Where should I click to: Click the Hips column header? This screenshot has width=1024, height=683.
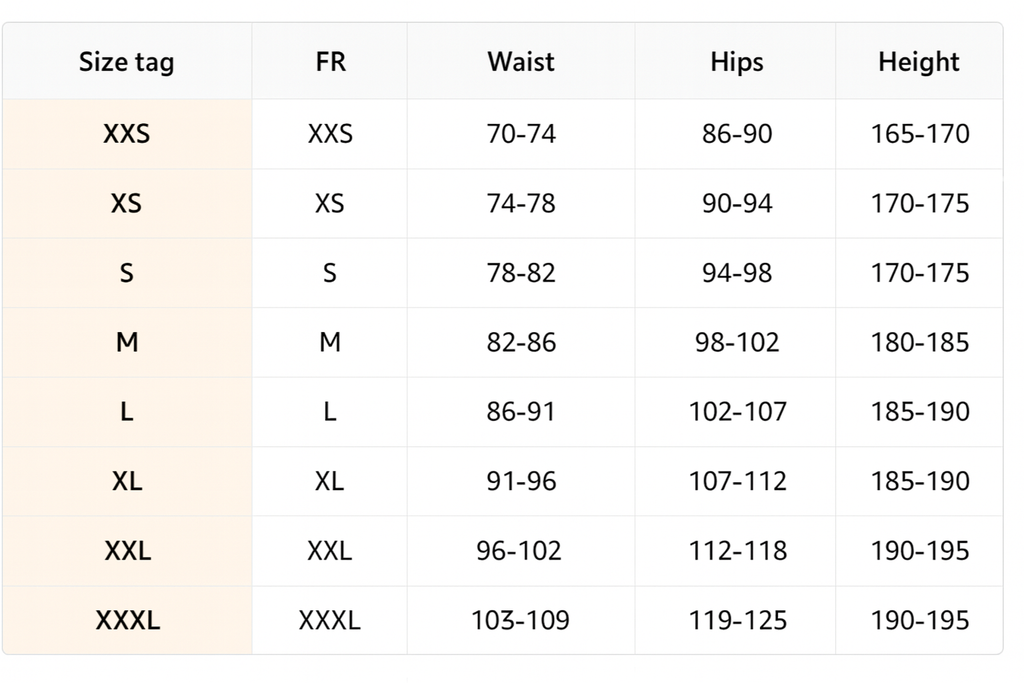coord(737,62)
